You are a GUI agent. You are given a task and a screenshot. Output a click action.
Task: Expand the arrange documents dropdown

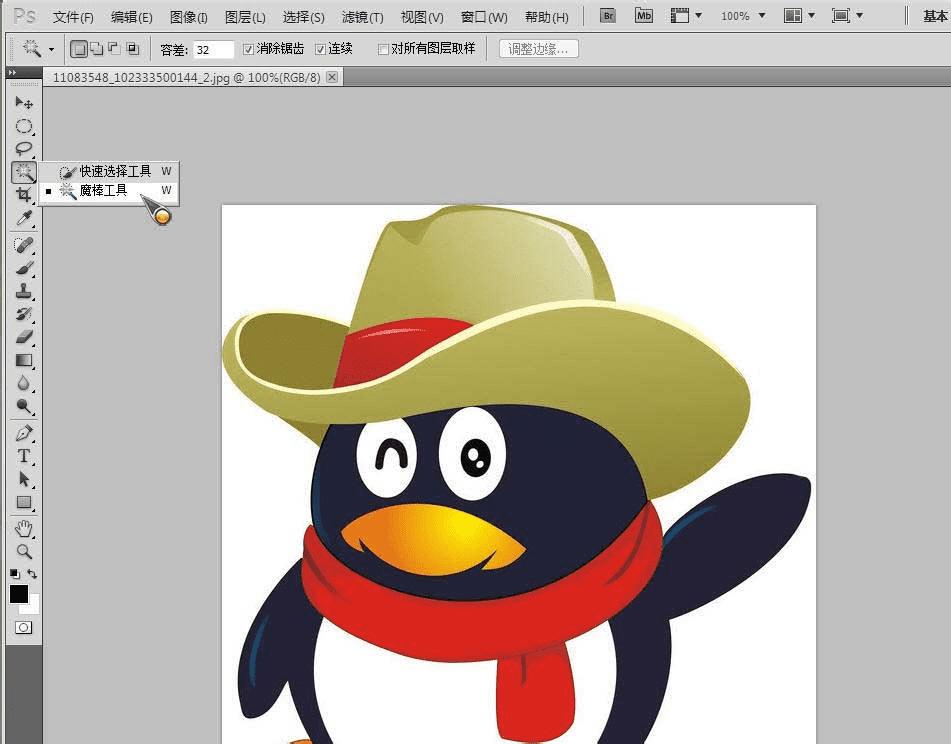[797, 16]
